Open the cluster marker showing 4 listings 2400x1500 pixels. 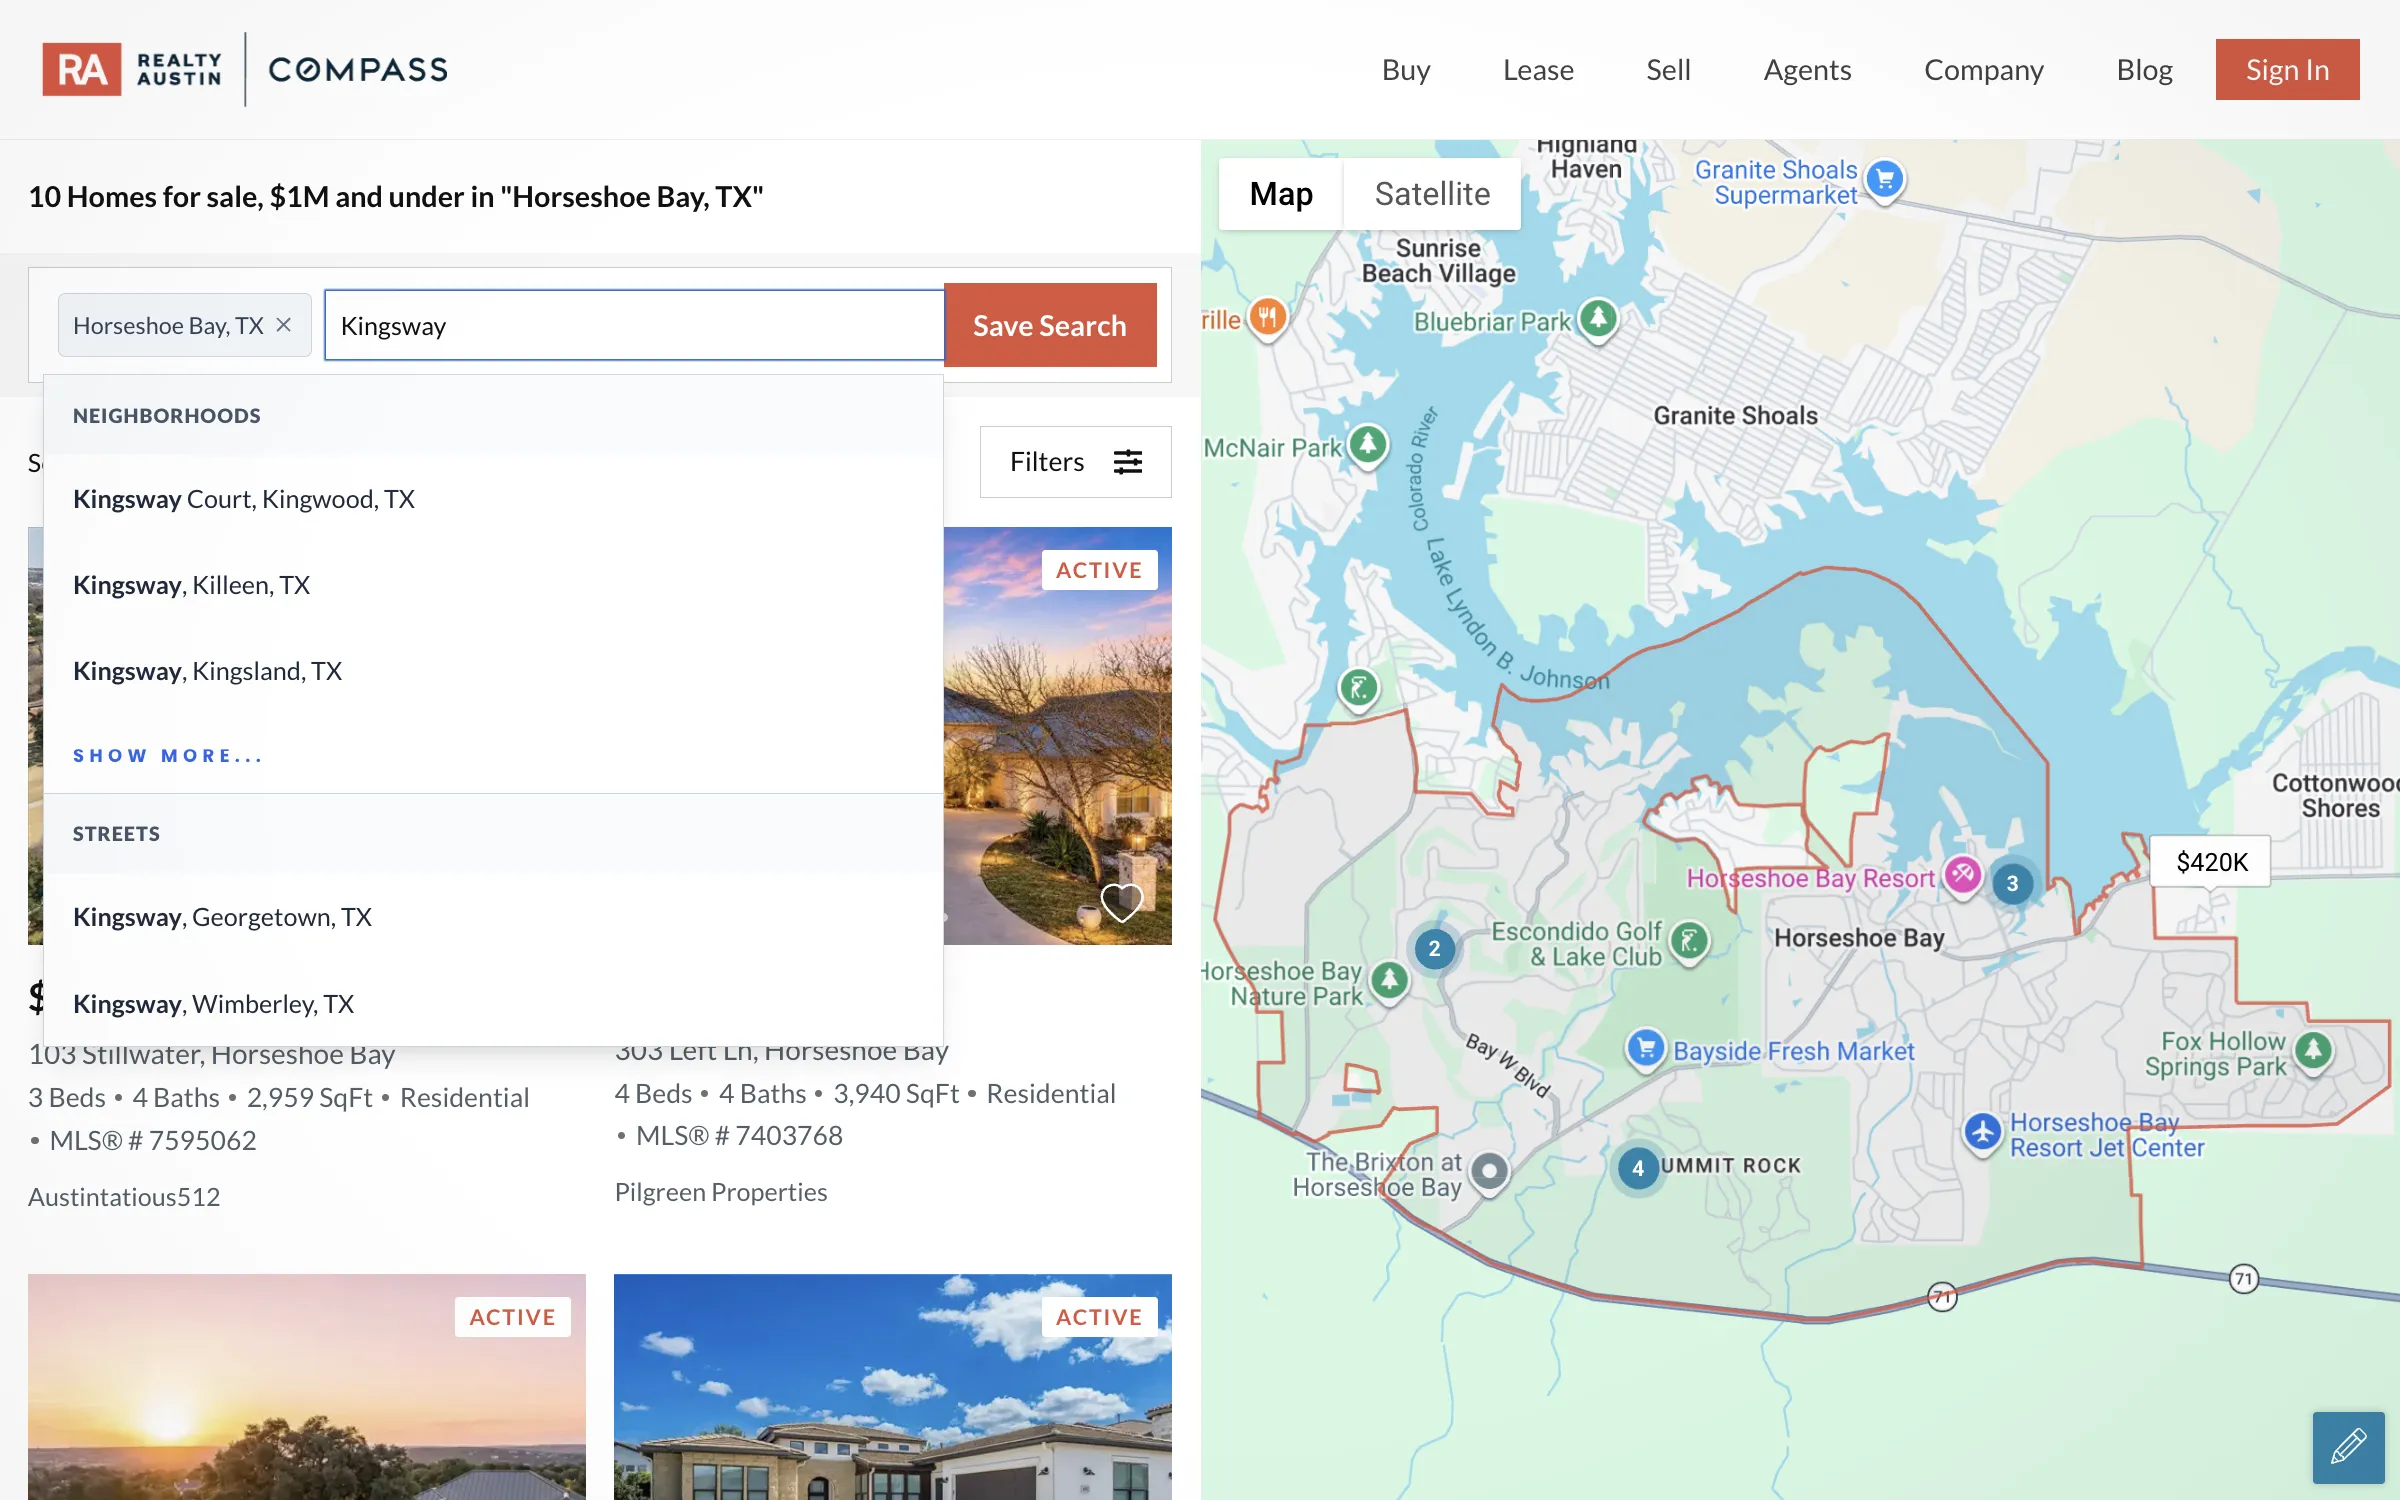click(1637, 1167)
